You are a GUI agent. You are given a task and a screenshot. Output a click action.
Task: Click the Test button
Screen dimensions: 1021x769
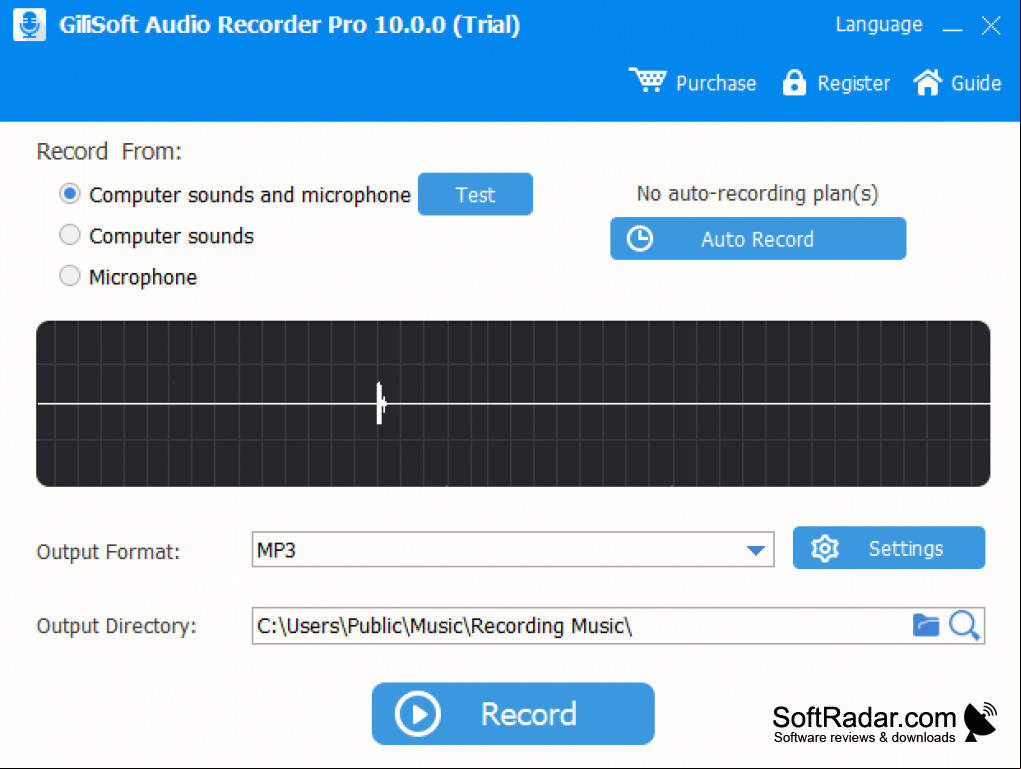475,194
